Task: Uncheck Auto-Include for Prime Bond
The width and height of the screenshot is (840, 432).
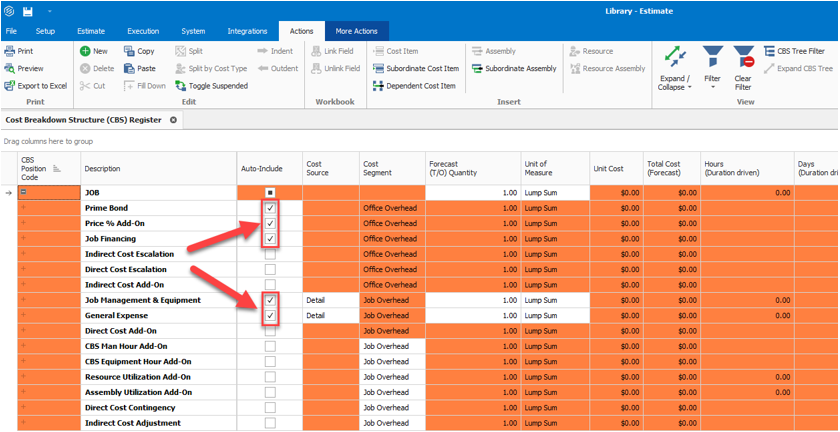Action: 270,208
